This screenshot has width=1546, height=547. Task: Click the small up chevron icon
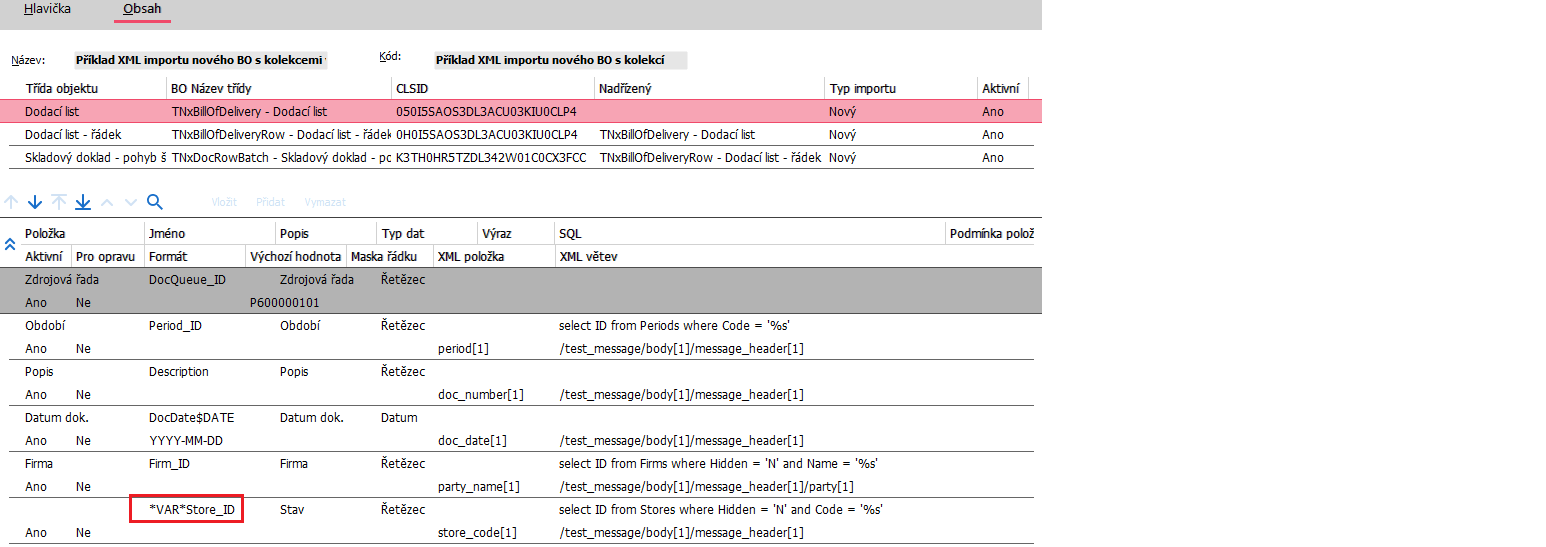click(108, 202)
